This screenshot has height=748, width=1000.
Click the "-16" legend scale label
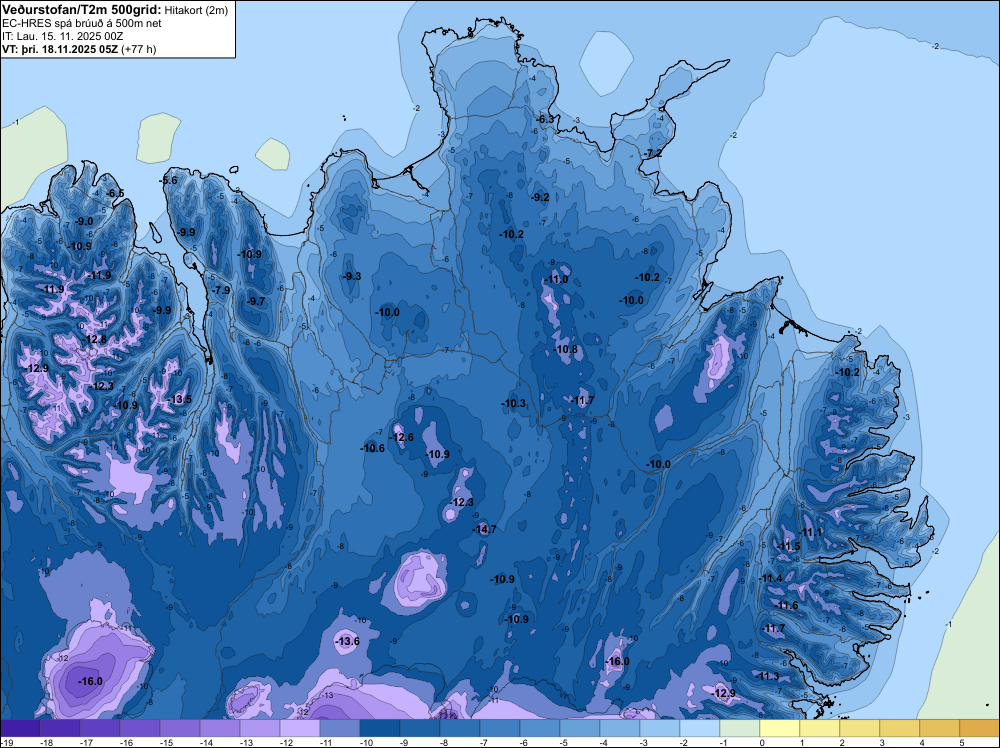(x=126, y=743)
